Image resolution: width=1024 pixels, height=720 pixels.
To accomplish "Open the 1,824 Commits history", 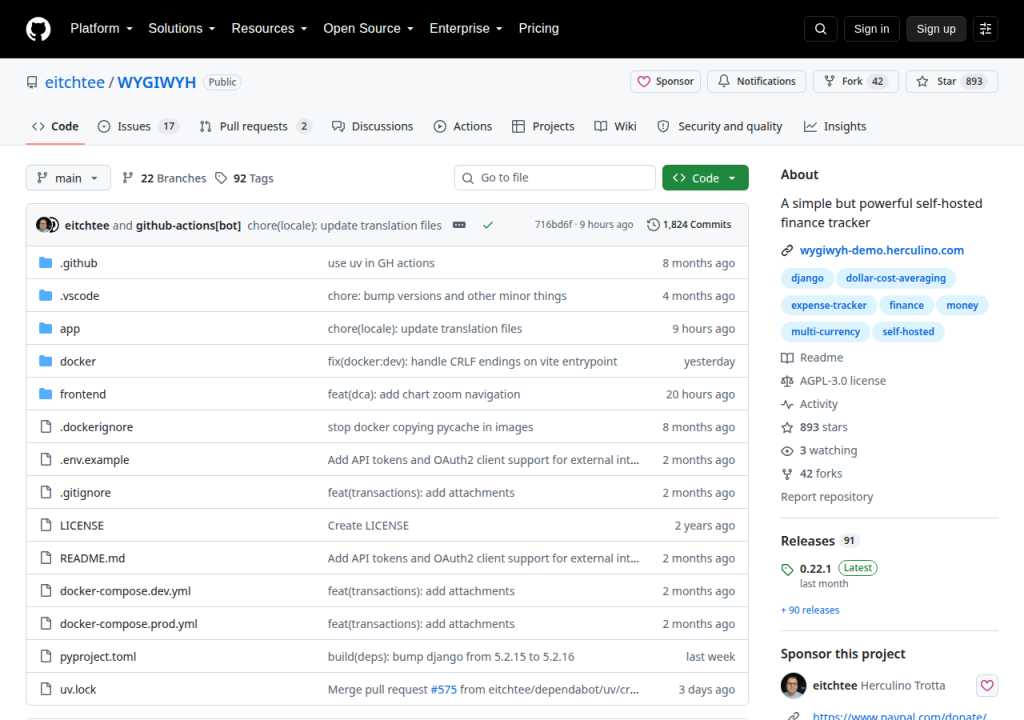I will pos(689,225).
